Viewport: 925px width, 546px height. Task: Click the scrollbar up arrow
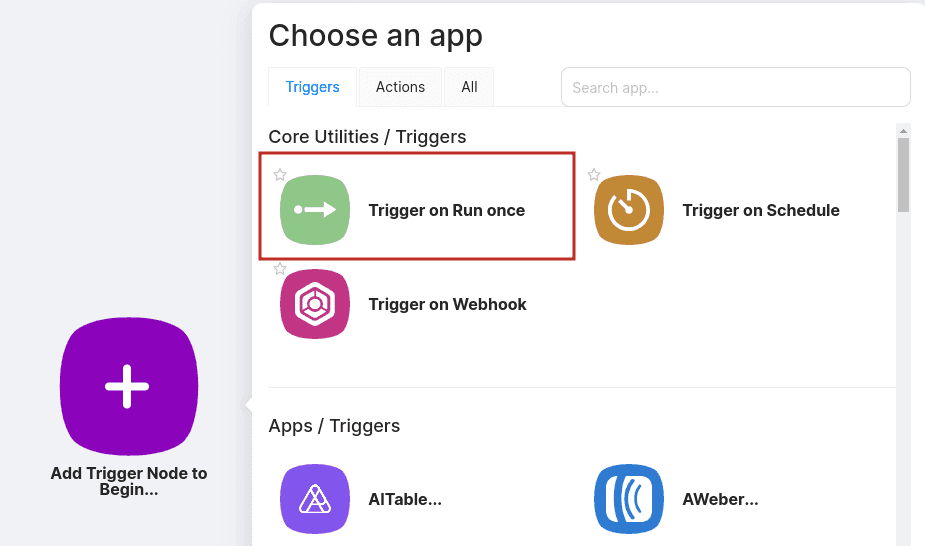tap(903, 130)
